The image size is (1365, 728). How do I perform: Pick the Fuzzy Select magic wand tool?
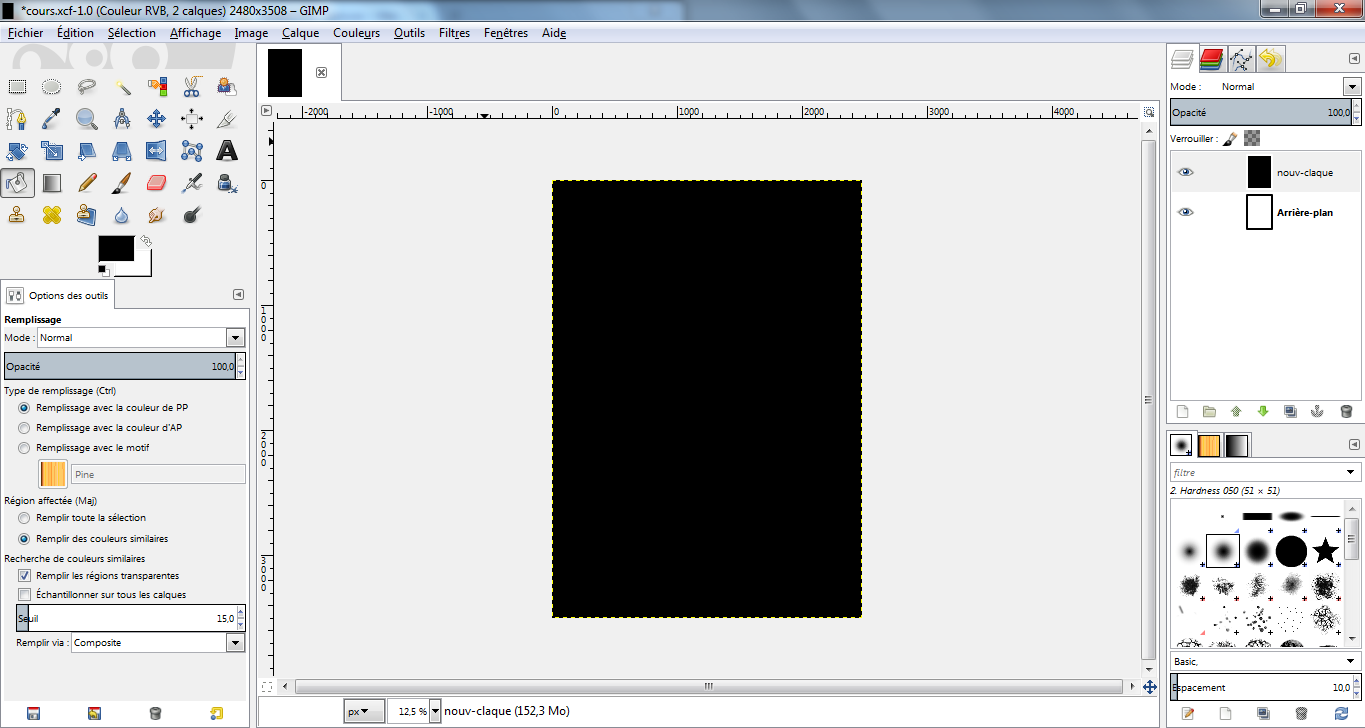[122, 87]
